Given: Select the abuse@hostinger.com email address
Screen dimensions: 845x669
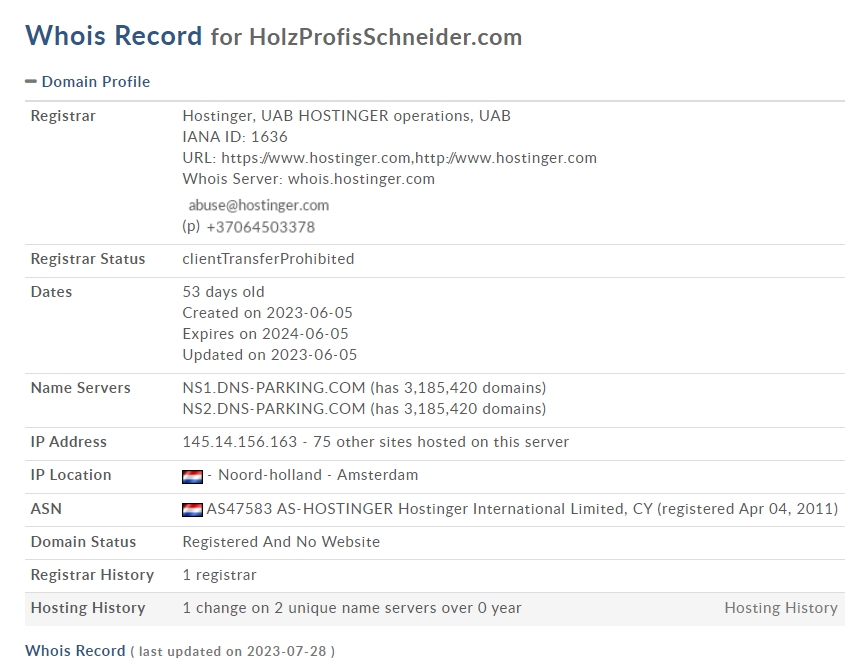Looking at the screenshot, I should pos(259,205).
